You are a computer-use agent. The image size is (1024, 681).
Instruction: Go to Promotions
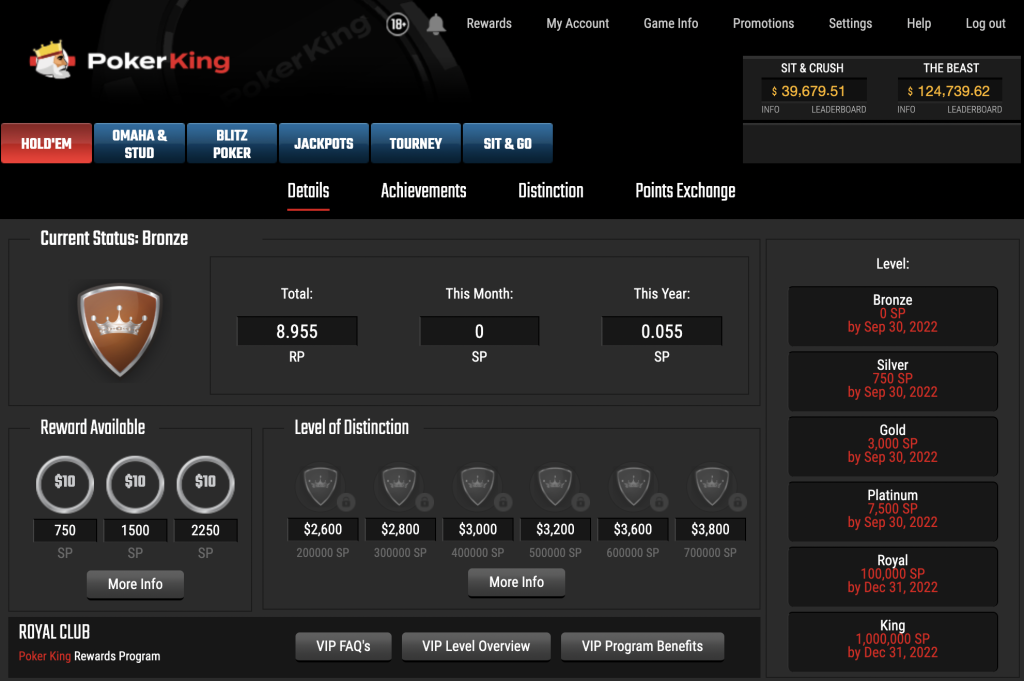[x=763, y=24]
